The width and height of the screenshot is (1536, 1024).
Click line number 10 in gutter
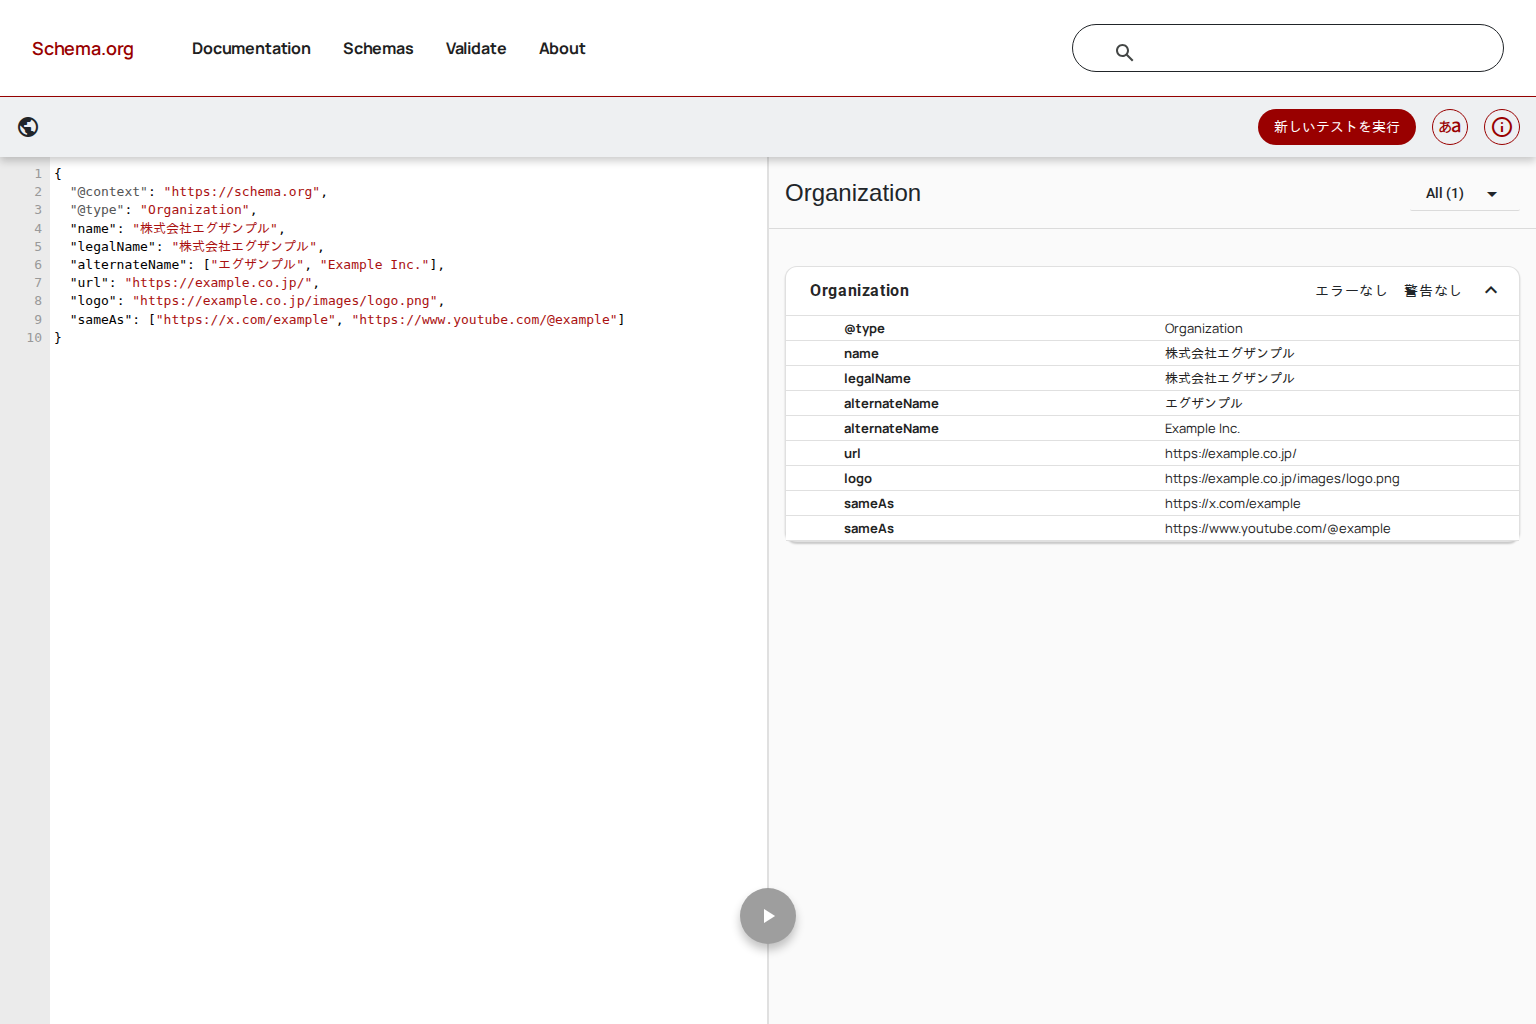pos(34,338)
